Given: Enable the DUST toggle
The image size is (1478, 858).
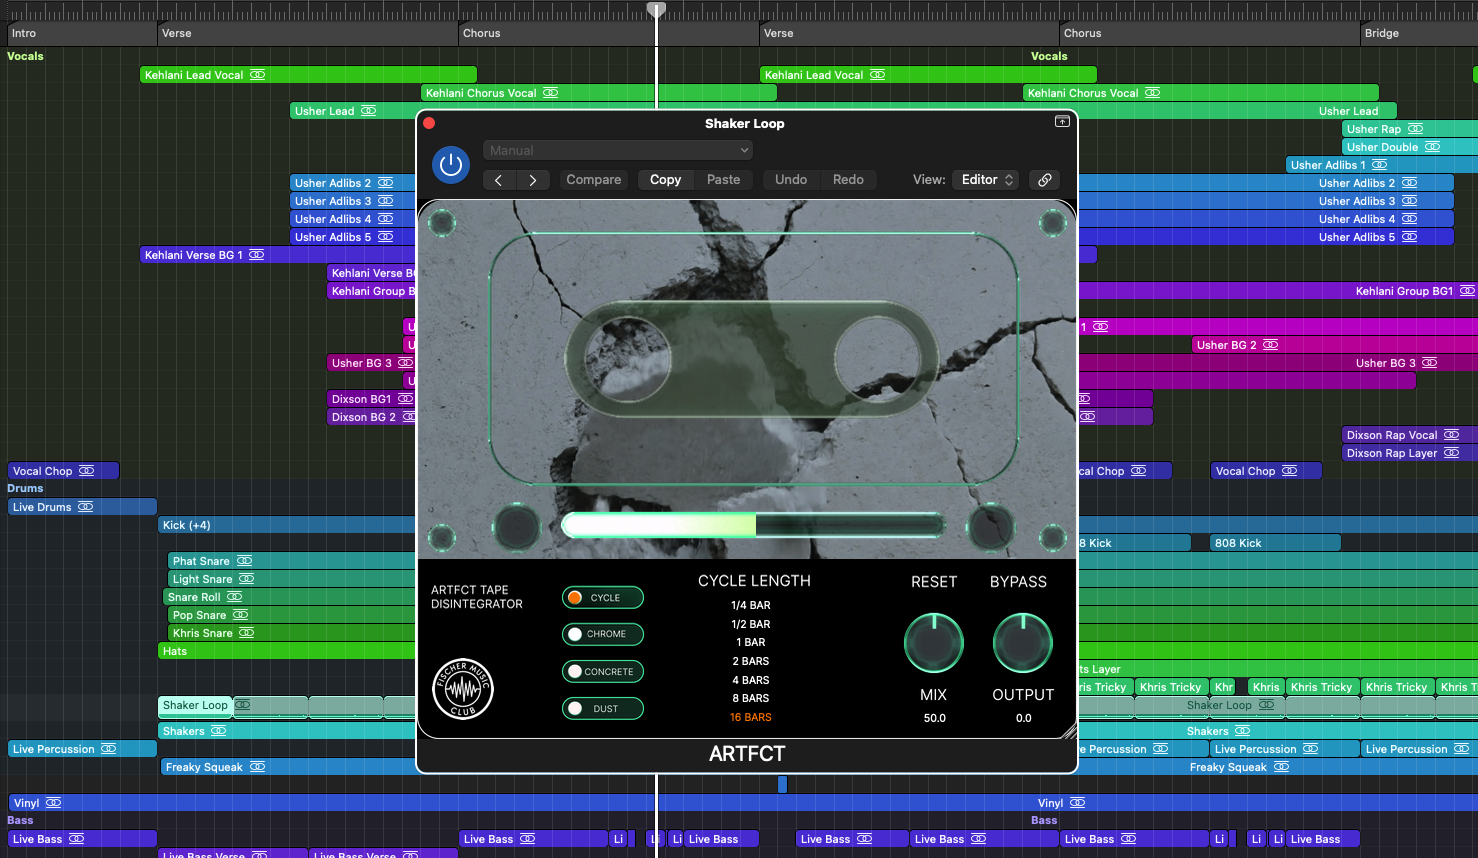Looking at the screenshot, I should coord(602,709).
